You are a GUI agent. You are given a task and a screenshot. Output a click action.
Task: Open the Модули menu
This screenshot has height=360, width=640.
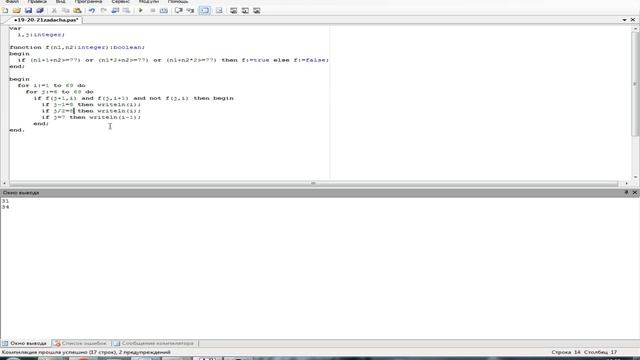pos(149,2)
